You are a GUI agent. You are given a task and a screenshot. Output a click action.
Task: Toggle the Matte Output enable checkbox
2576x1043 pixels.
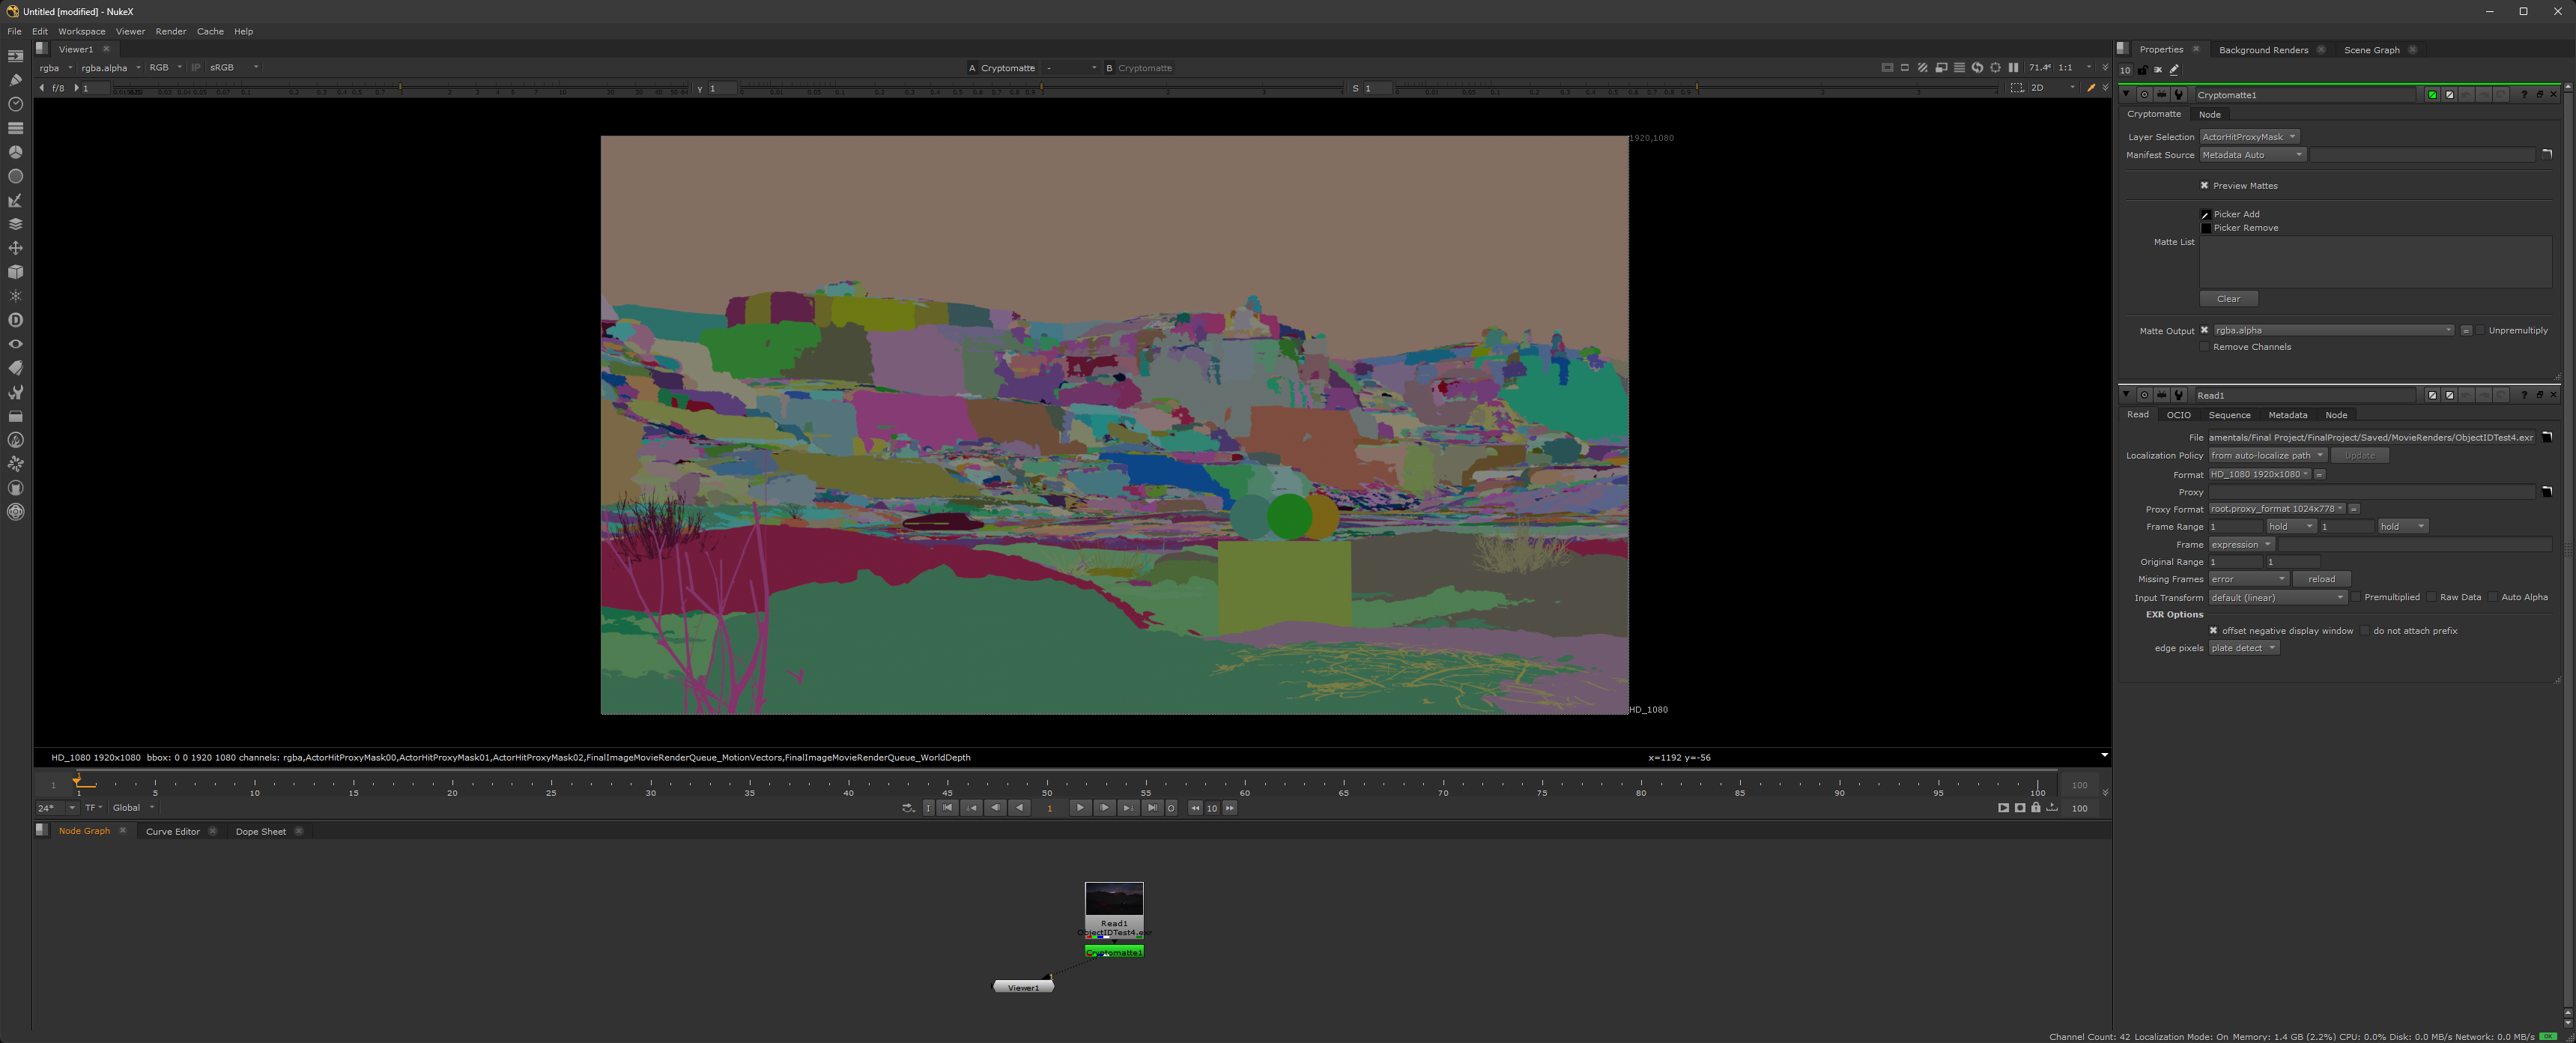coord(2204,330)
